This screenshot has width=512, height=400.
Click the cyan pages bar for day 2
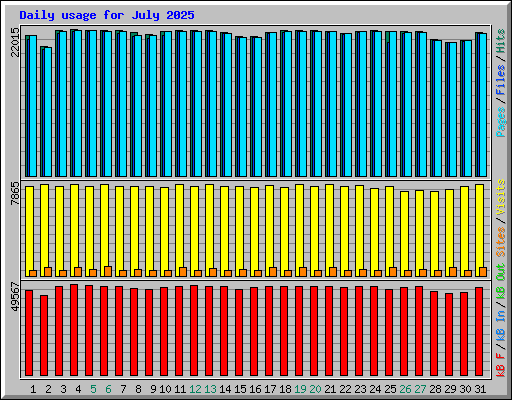pyautogui.click(x=48, y=112)
